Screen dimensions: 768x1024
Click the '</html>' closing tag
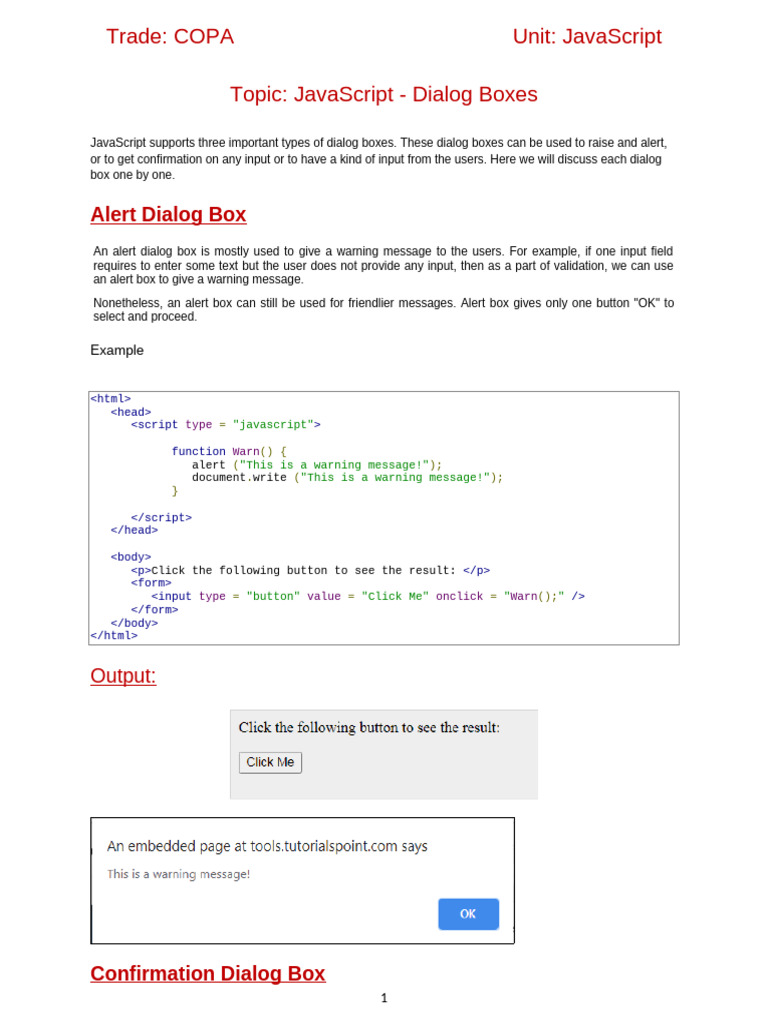pyautogui.click(x=114, y=635)
